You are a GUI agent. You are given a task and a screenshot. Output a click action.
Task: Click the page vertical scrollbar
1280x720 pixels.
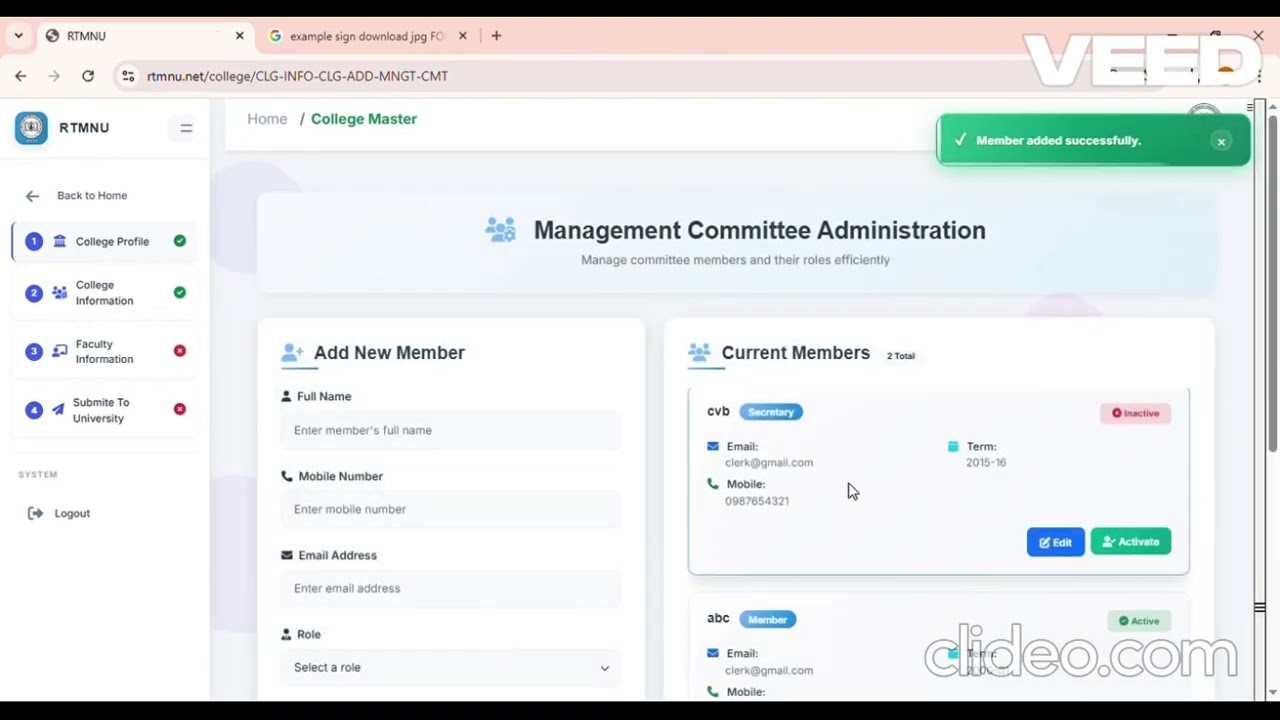click(x=1273, y=283)
